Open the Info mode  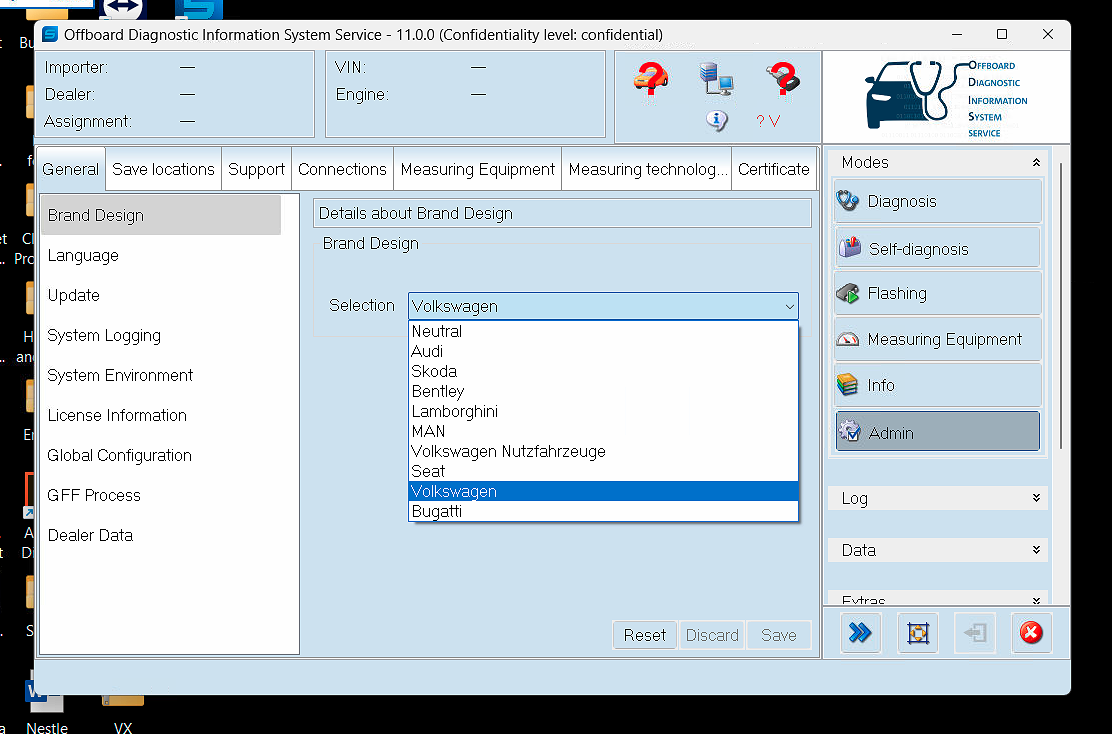tap(936, 385)
